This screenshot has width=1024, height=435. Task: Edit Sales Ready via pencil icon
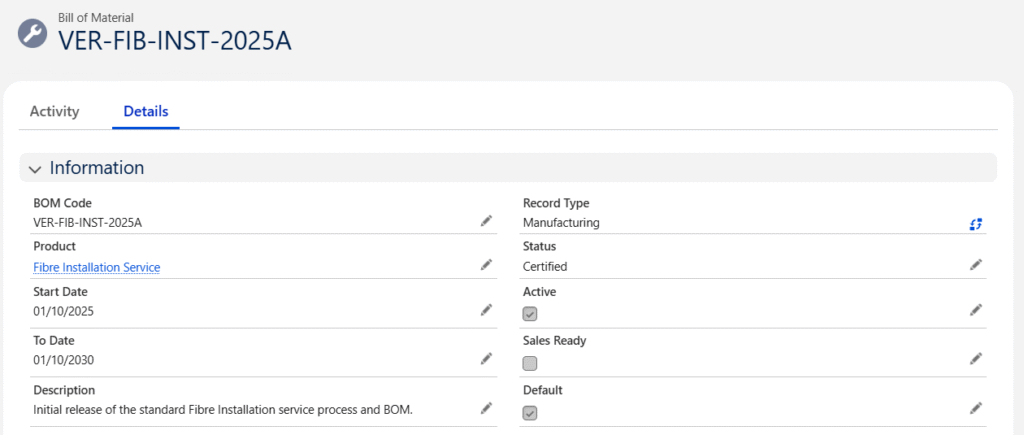(x=976, y=358)
